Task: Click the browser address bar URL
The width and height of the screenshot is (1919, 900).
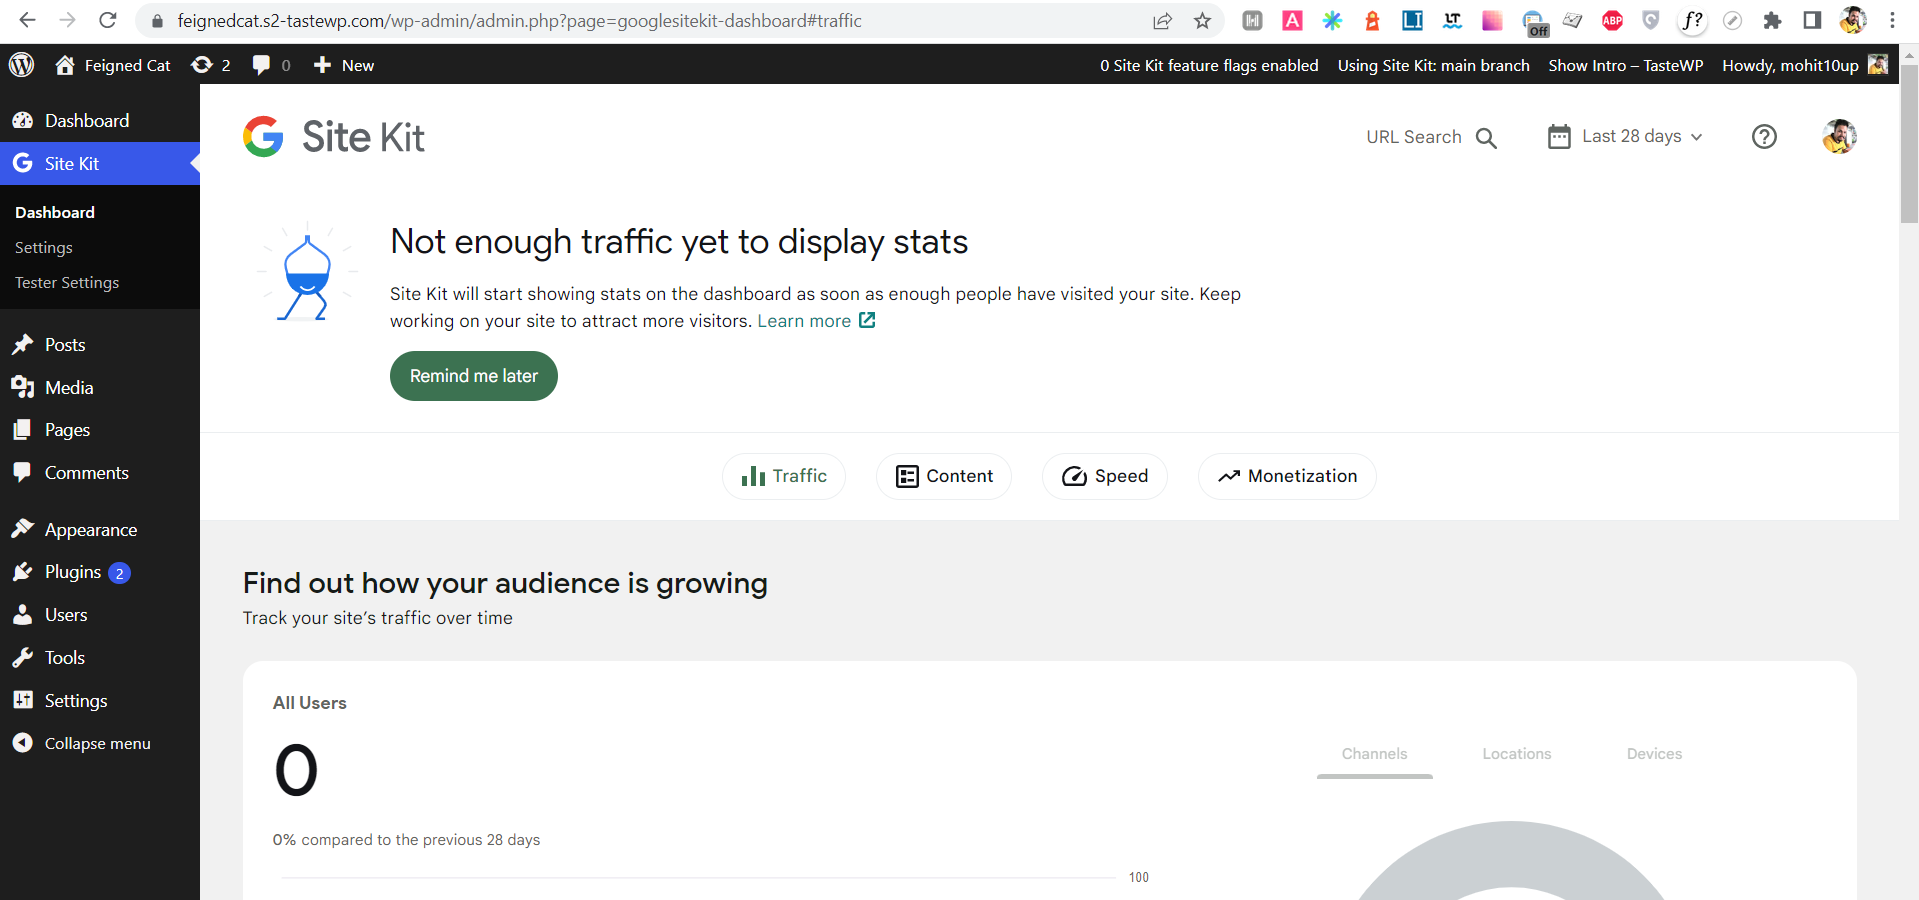Action: (x=519, y=21)
